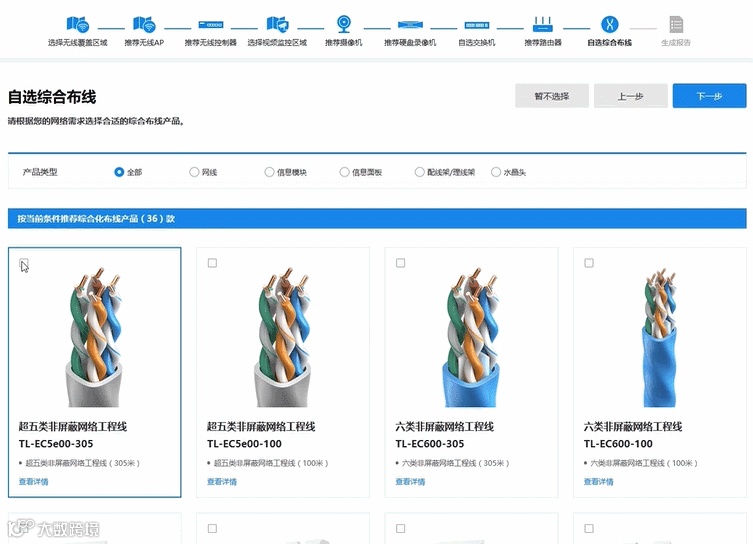Image resolution: width=753 pixels, height=544 pixels.
Task: Click the 推荐摄像机 step label
Action: [x=343, y=43]
